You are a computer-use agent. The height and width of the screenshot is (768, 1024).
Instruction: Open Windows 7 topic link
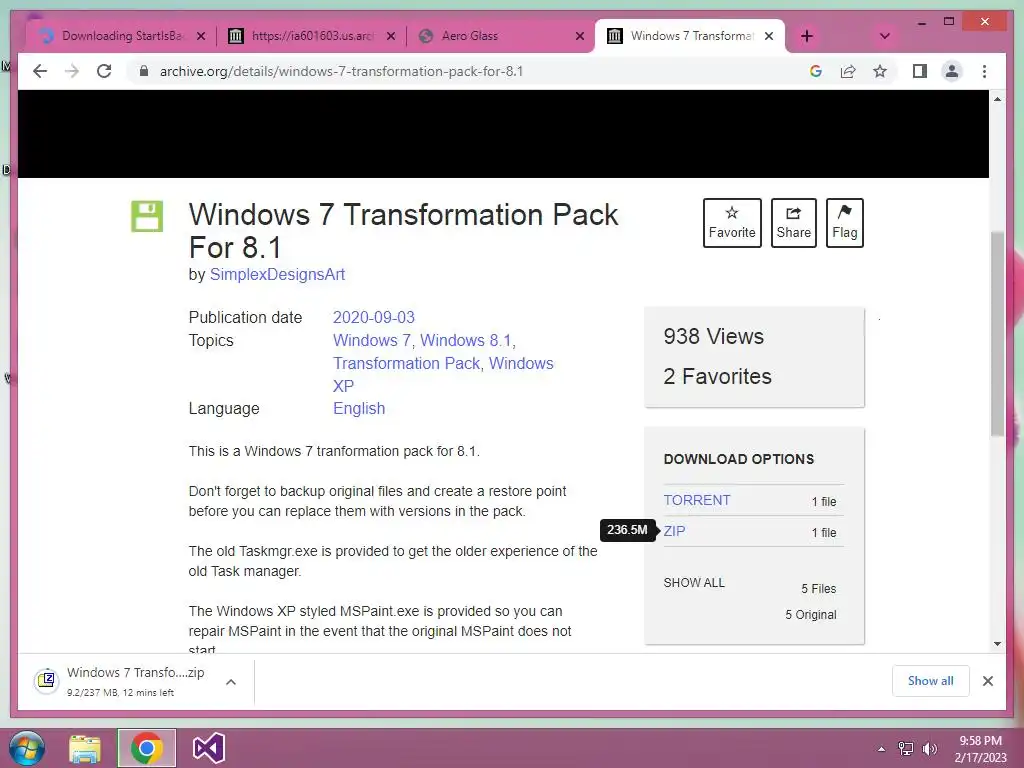coord(372,340)
